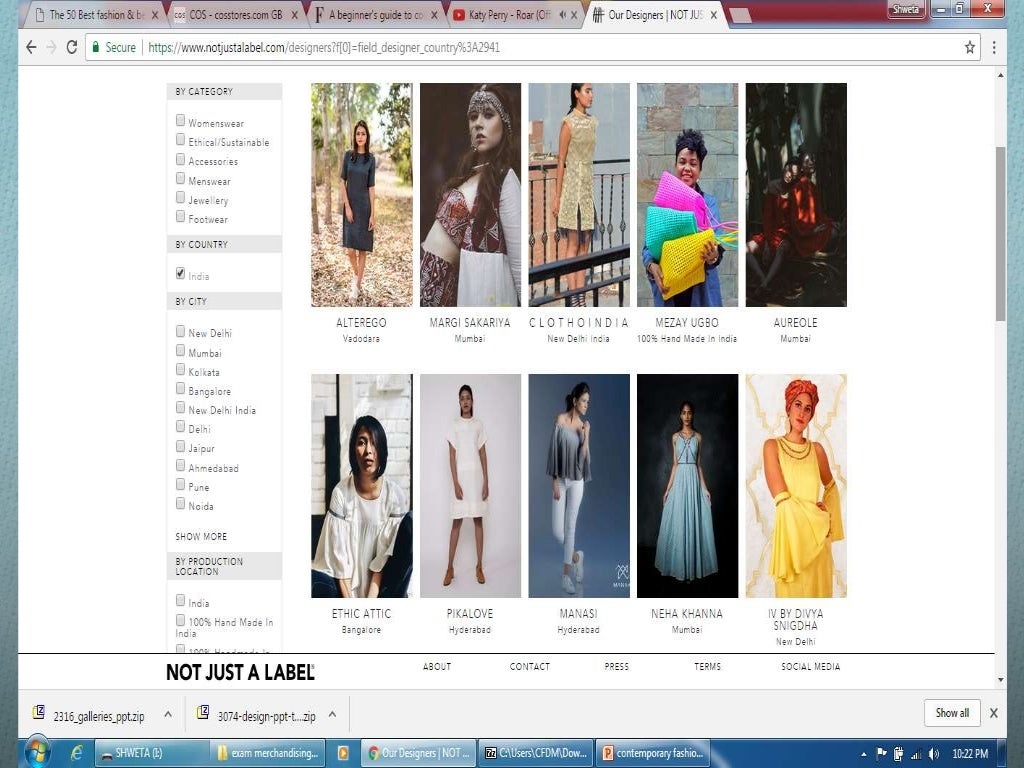Uncheck the India country filter
1024x768 pixels.
180,274
